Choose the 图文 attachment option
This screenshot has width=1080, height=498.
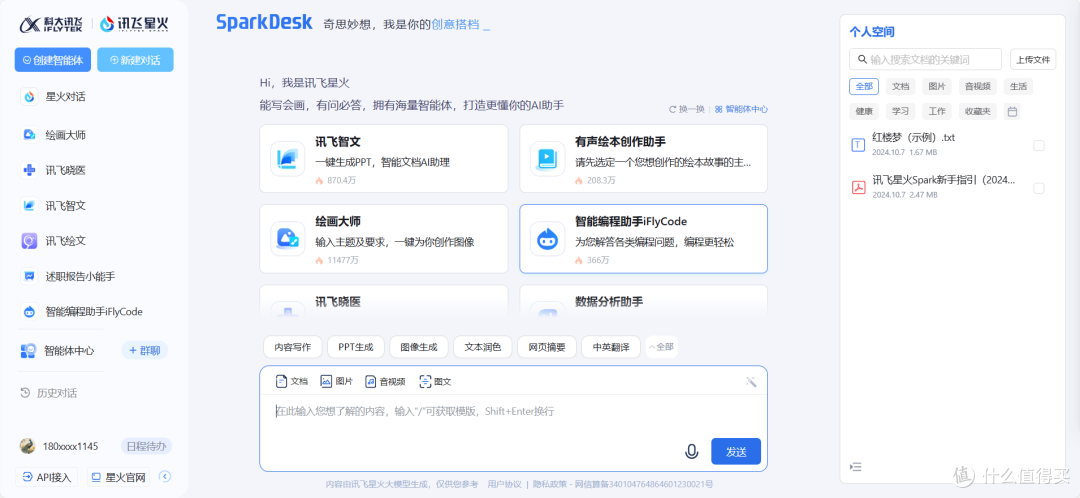435,382
